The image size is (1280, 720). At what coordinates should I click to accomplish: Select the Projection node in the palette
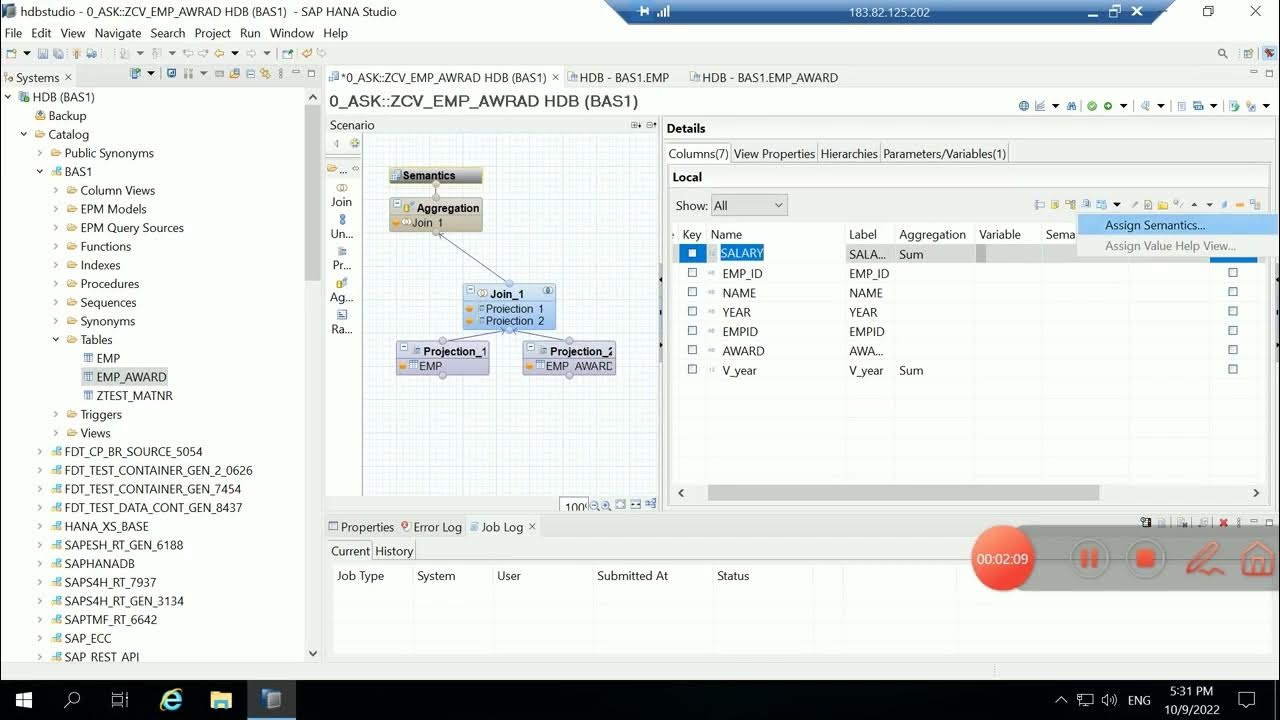tap(342, 259)
